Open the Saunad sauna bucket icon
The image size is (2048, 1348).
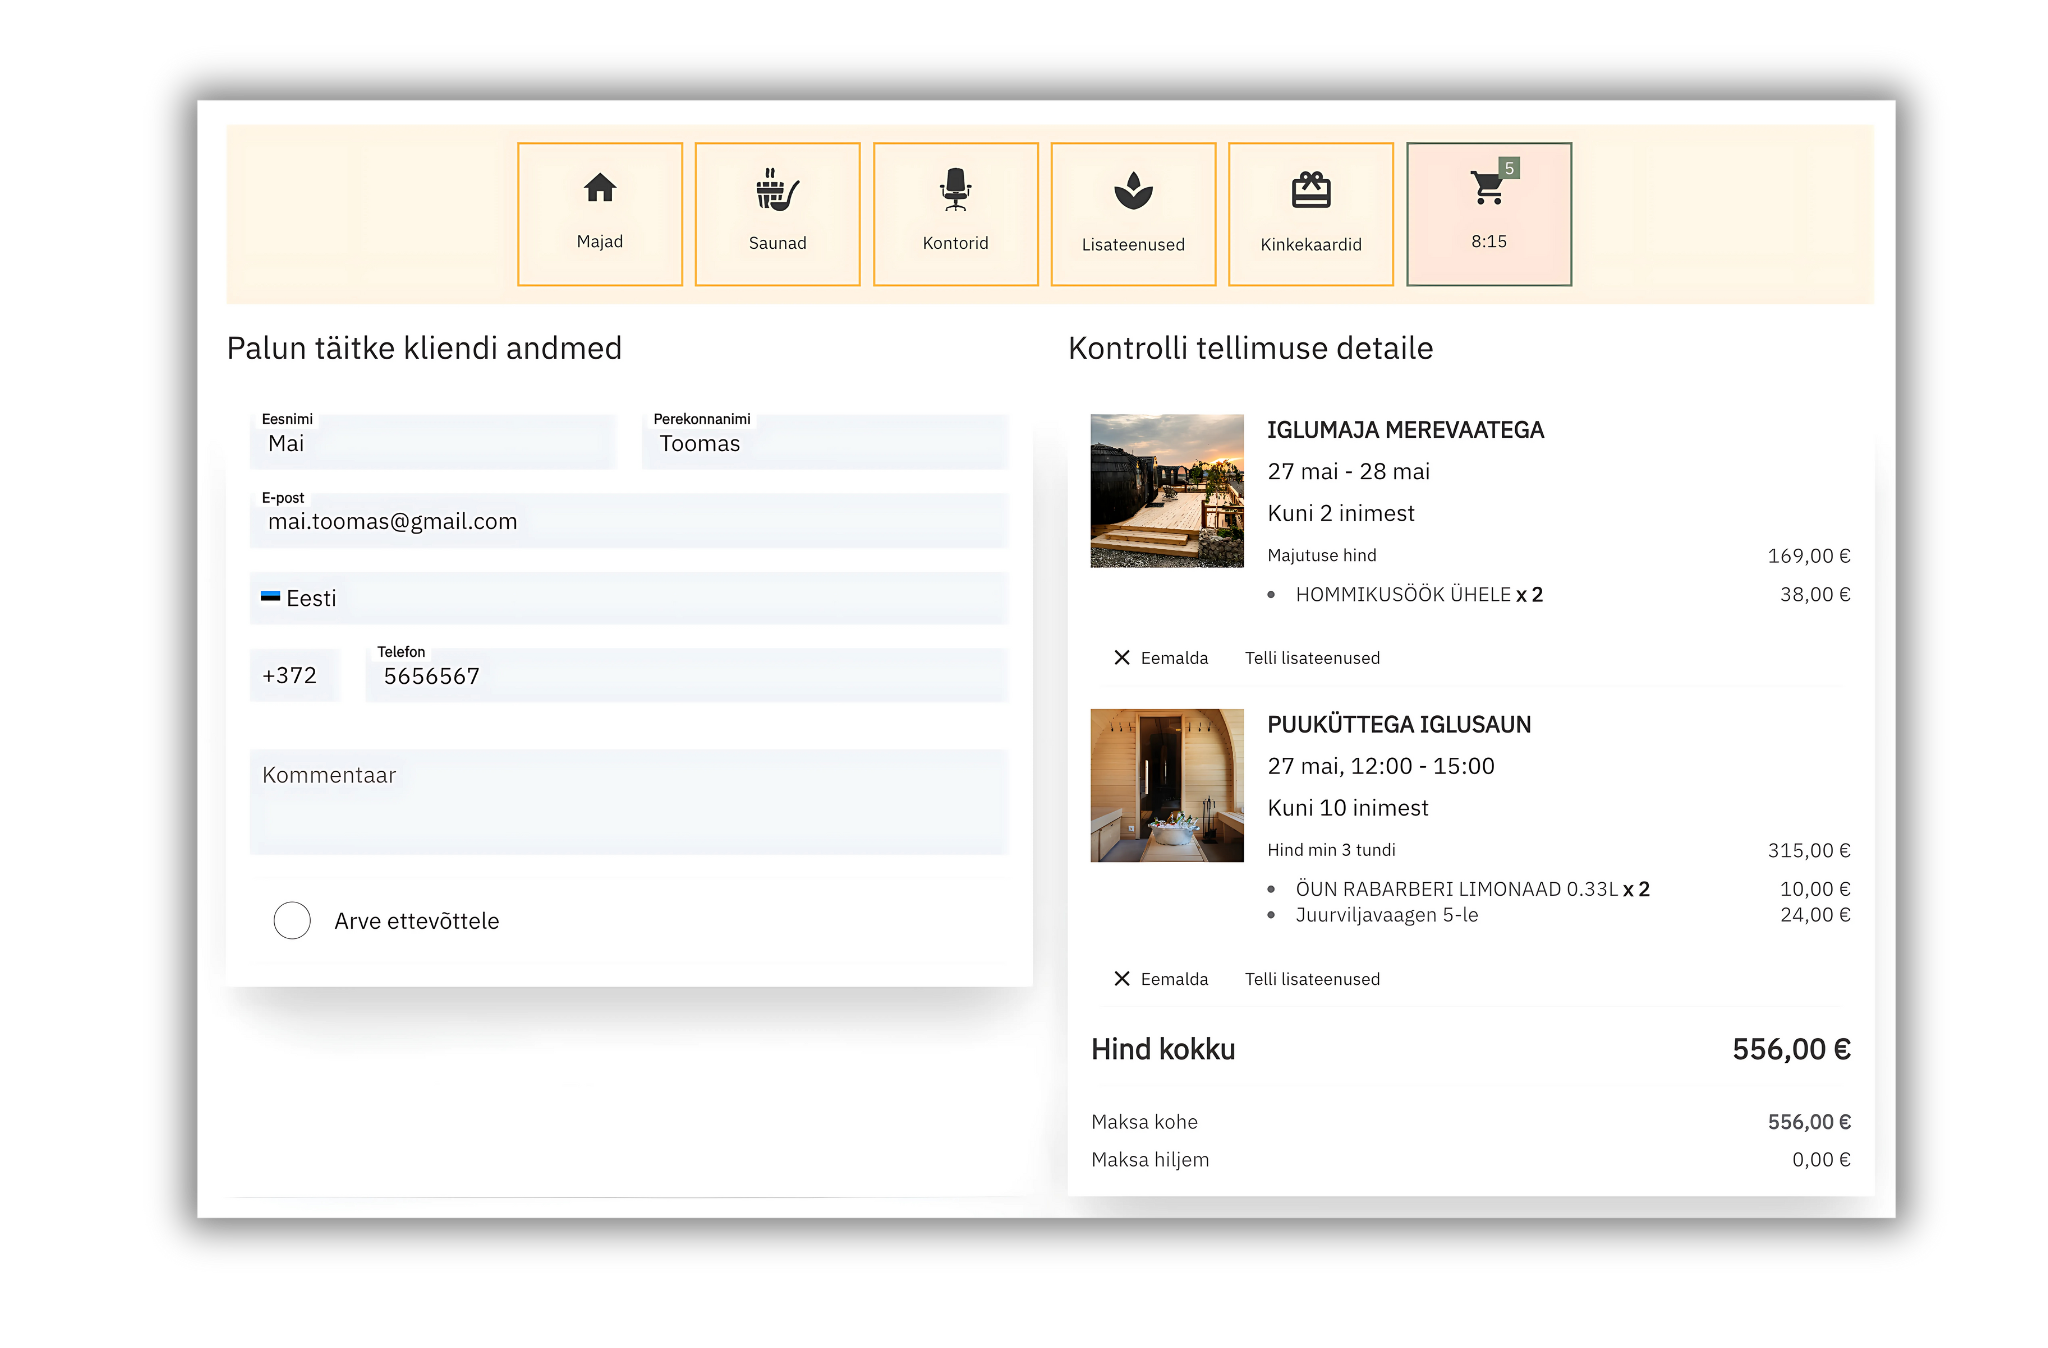(777, 190)
